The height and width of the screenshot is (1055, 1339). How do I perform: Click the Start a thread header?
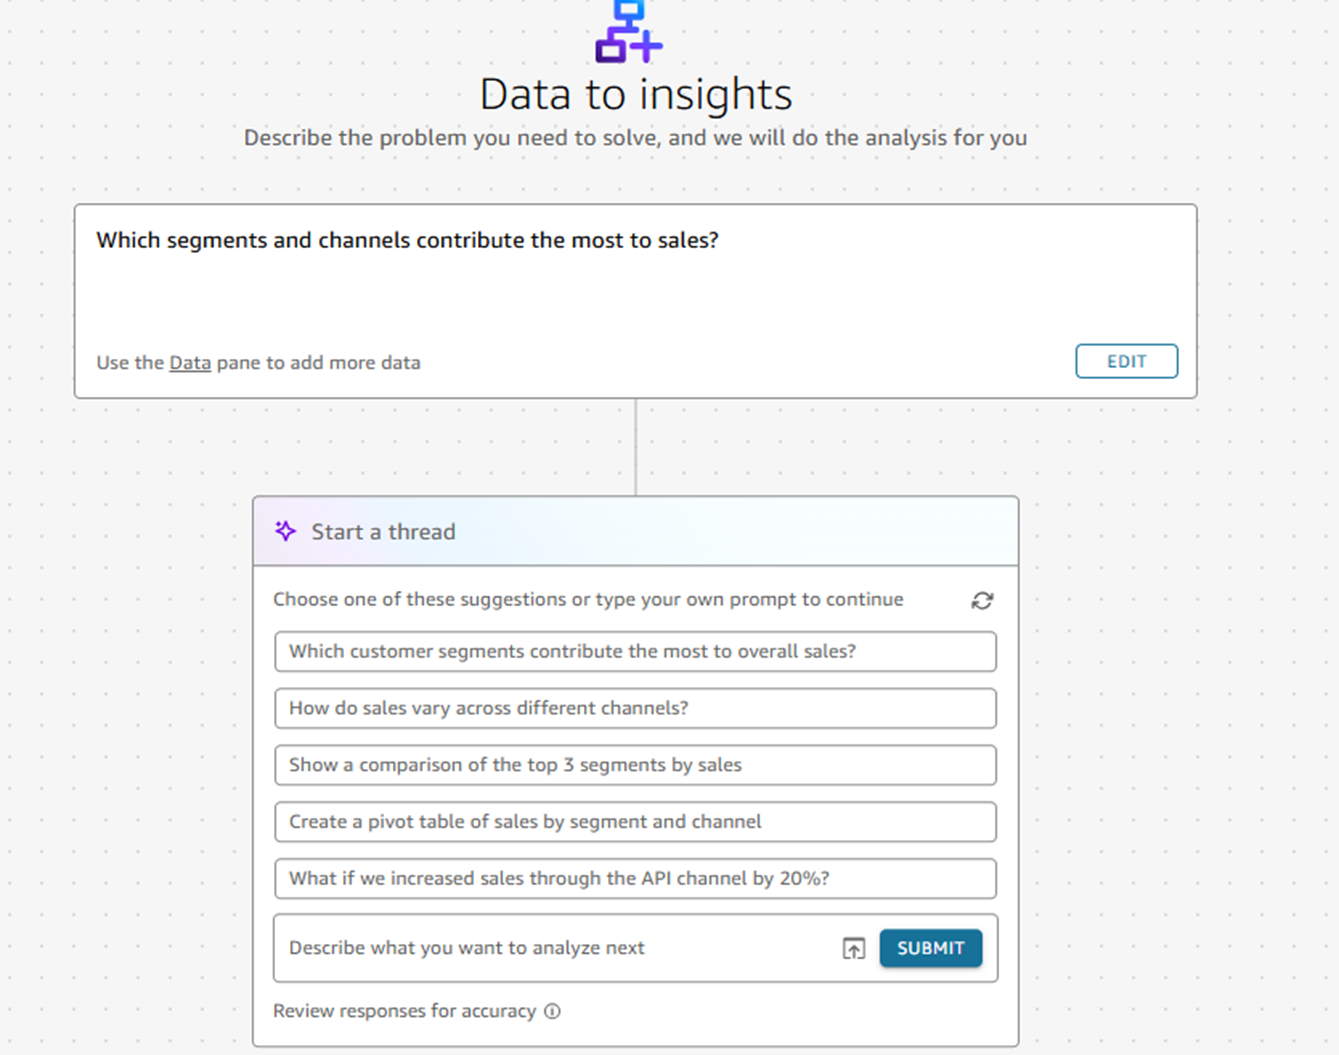click(383, 532)
